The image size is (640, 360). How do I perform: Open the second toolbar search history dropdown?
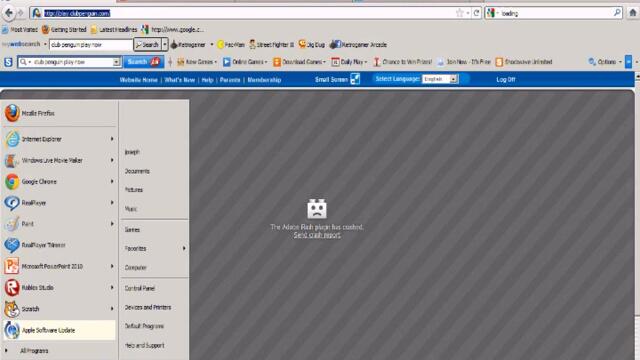[x=117, y=62]
